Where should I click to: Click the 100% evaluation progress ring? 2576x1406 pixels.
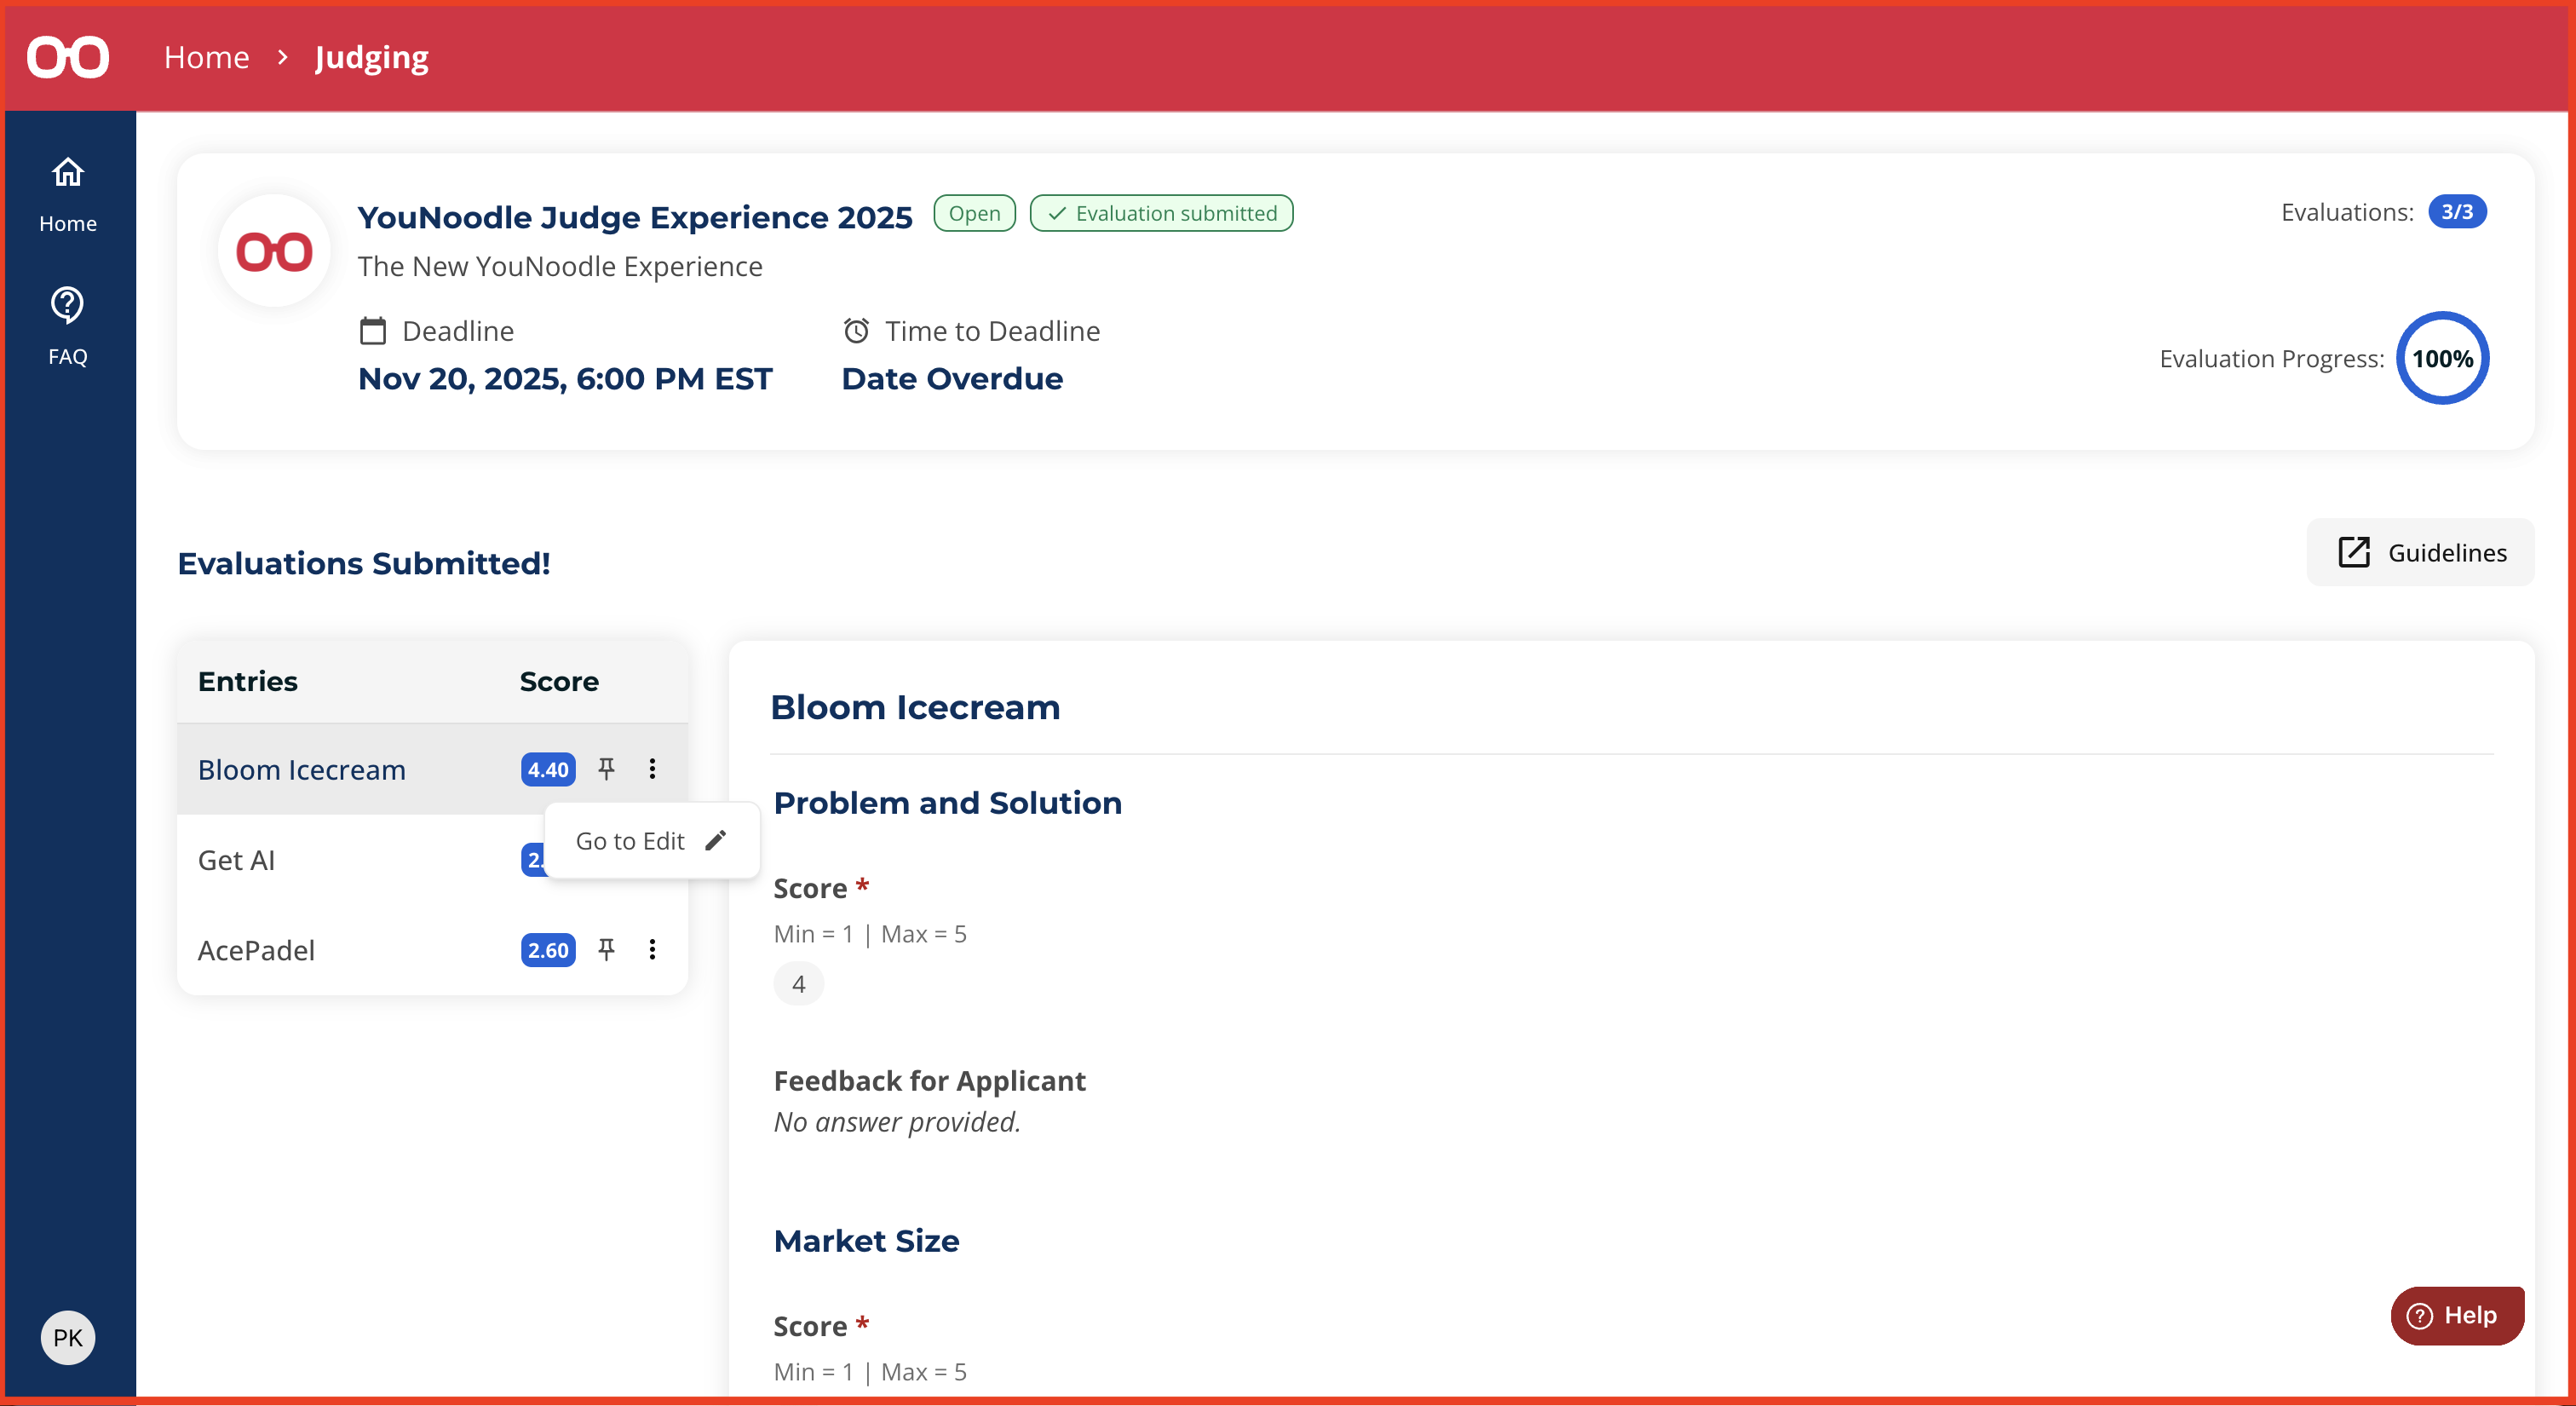point(2441,358)
